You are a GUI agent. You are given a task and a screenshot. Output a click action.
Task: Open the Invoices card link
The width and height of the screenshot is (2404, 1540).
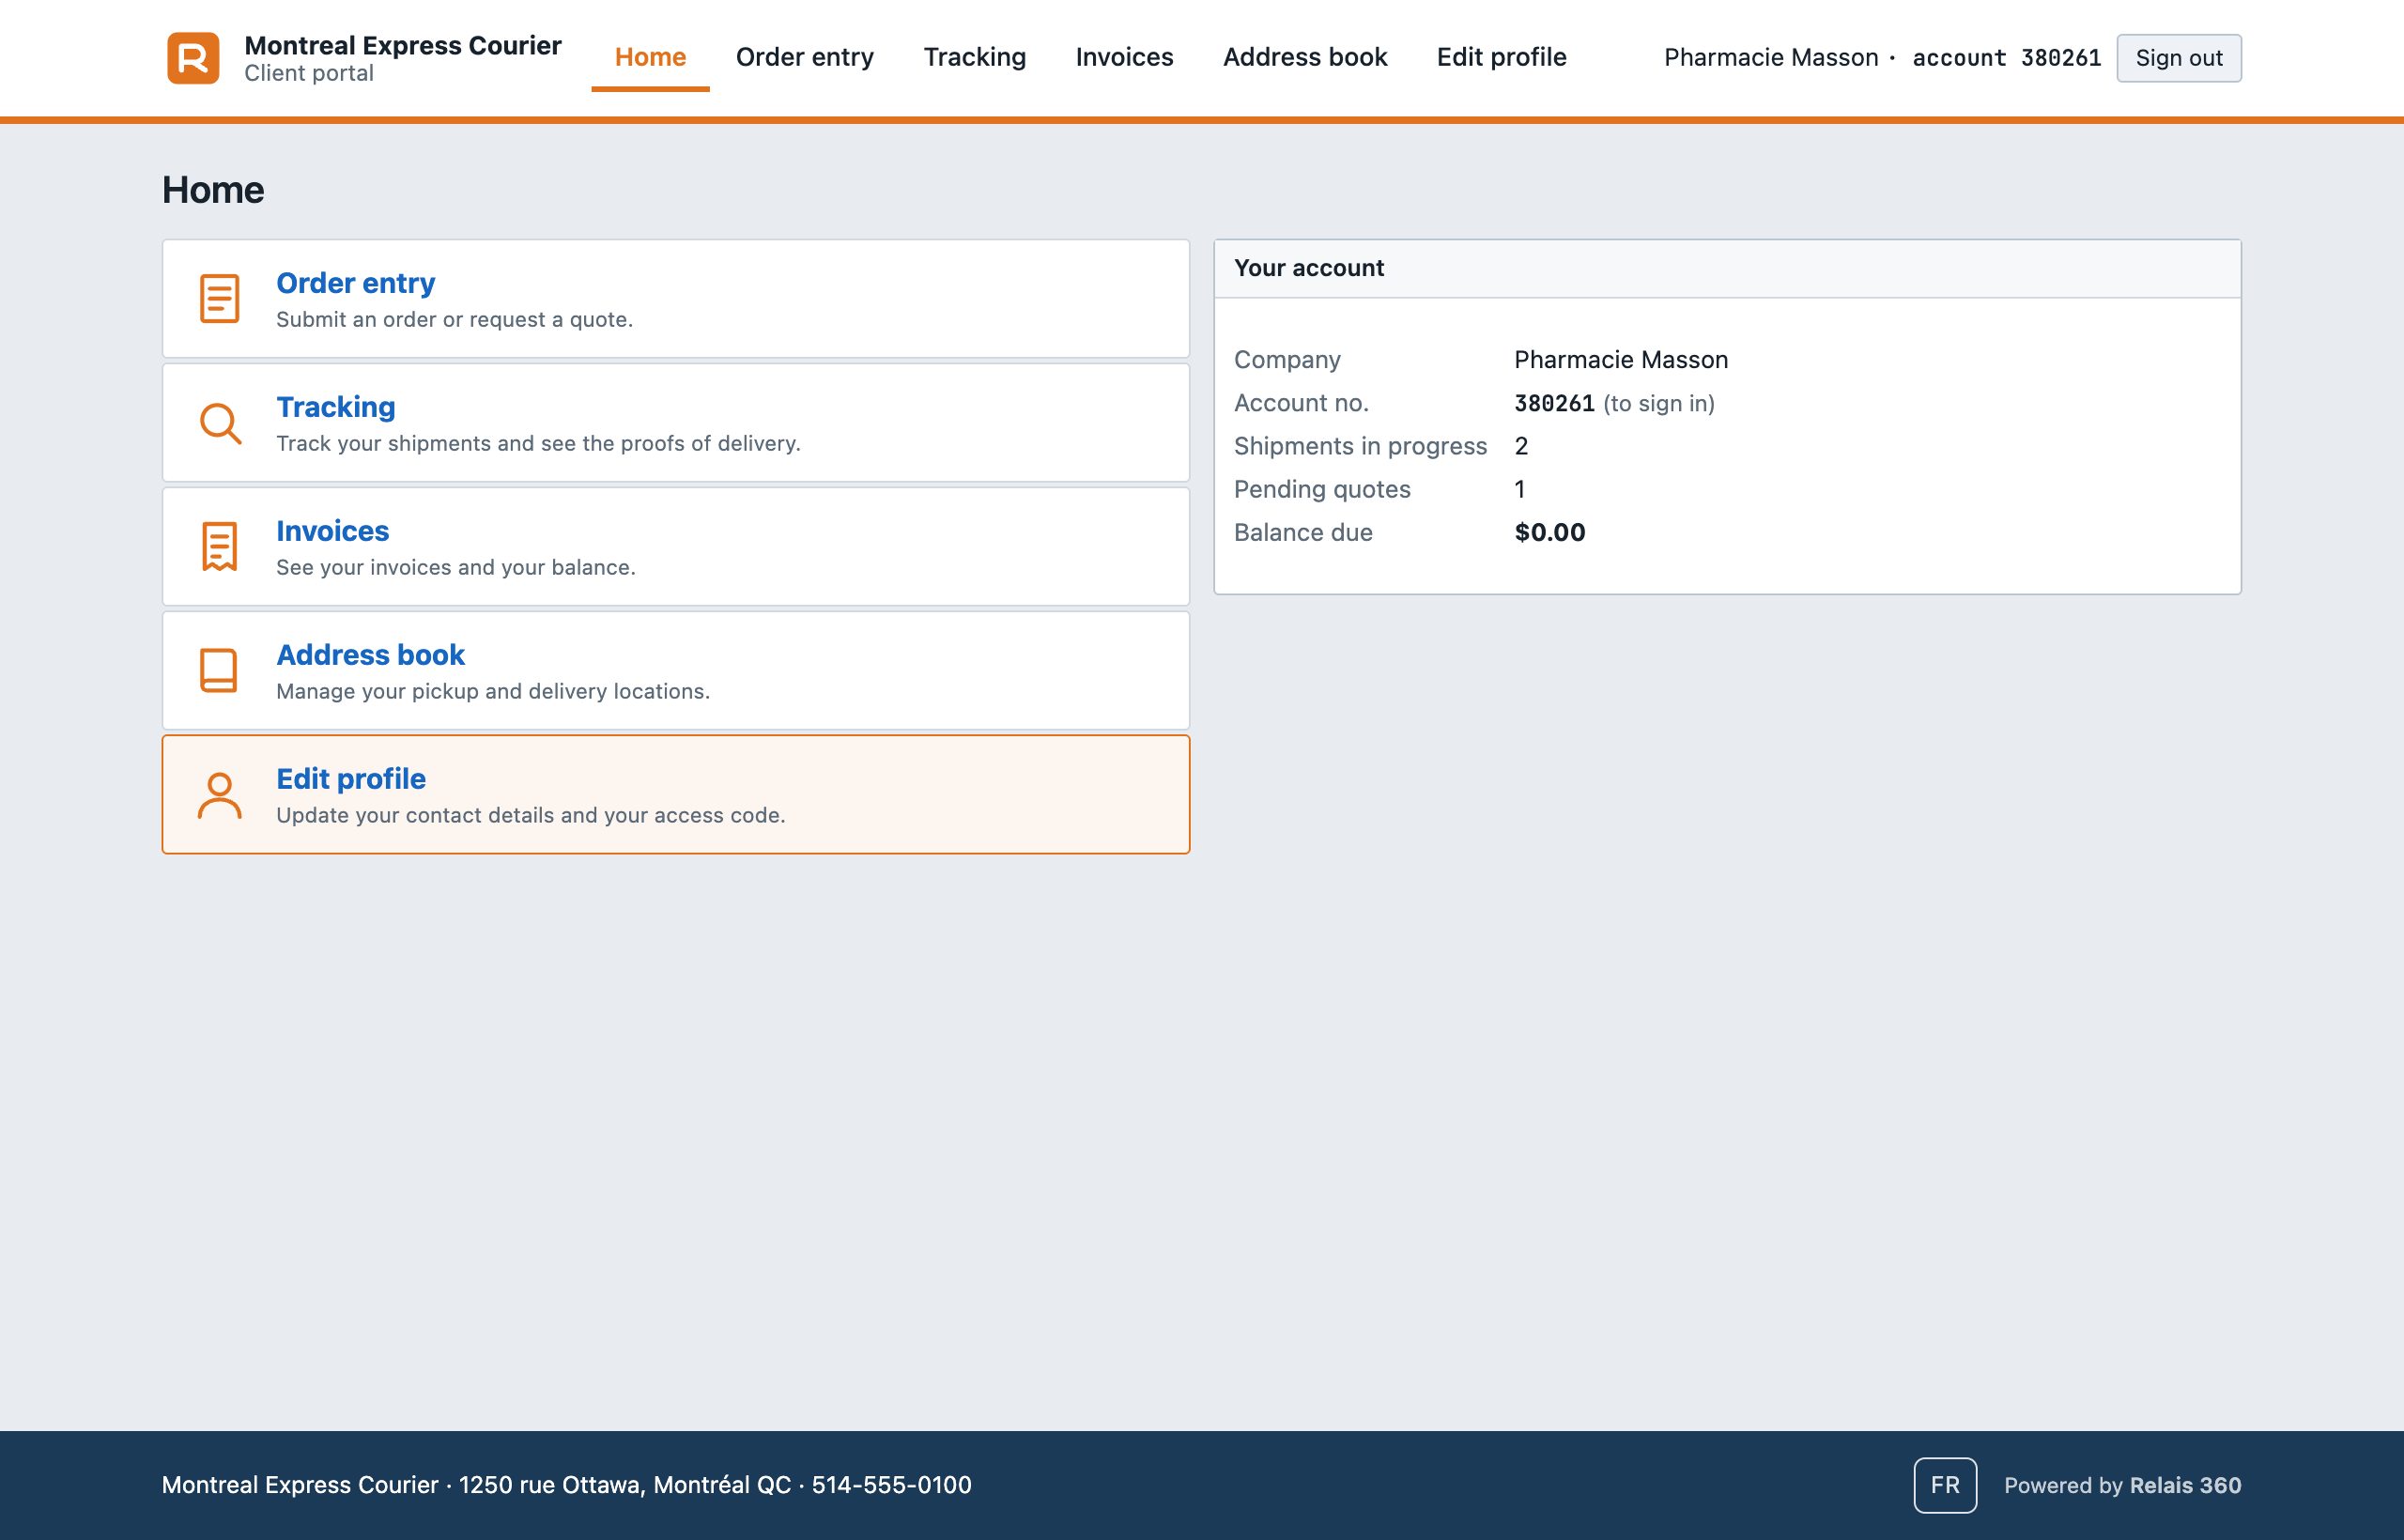[332, 531]
